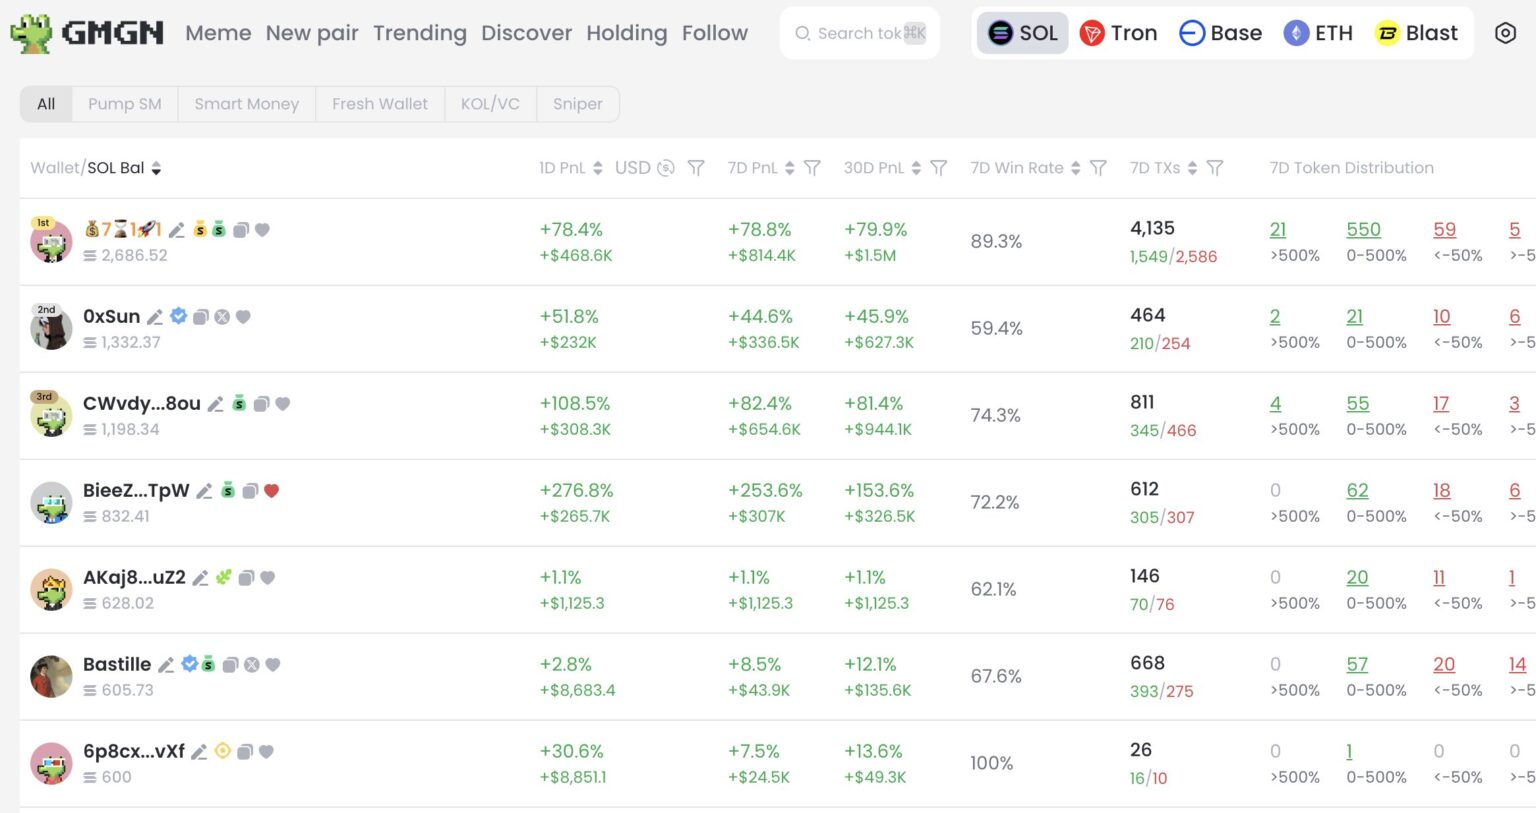Screen dimensions: 1536x813
Task: Open the 7D Win Rate filter funnel
Action: pos(1098,168)
